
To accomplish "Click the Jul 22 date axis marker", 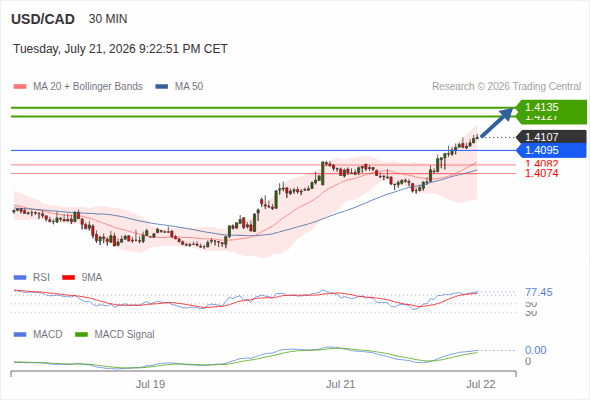I will point(481,384).
